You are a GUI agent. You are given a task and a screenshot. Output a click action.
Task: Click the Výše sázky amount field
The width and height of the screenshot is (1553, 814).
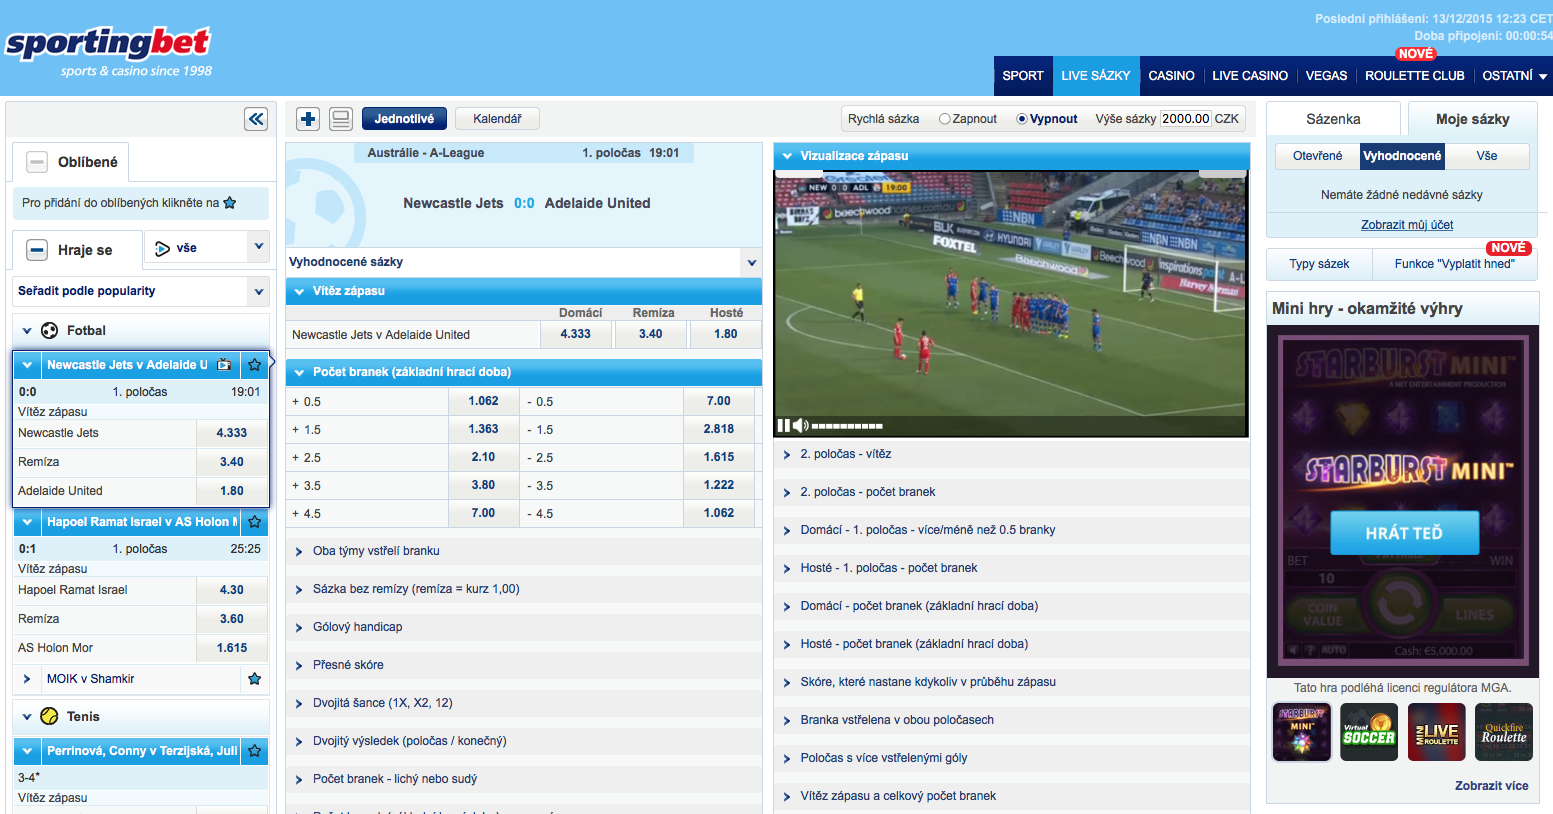[1186, 119]
